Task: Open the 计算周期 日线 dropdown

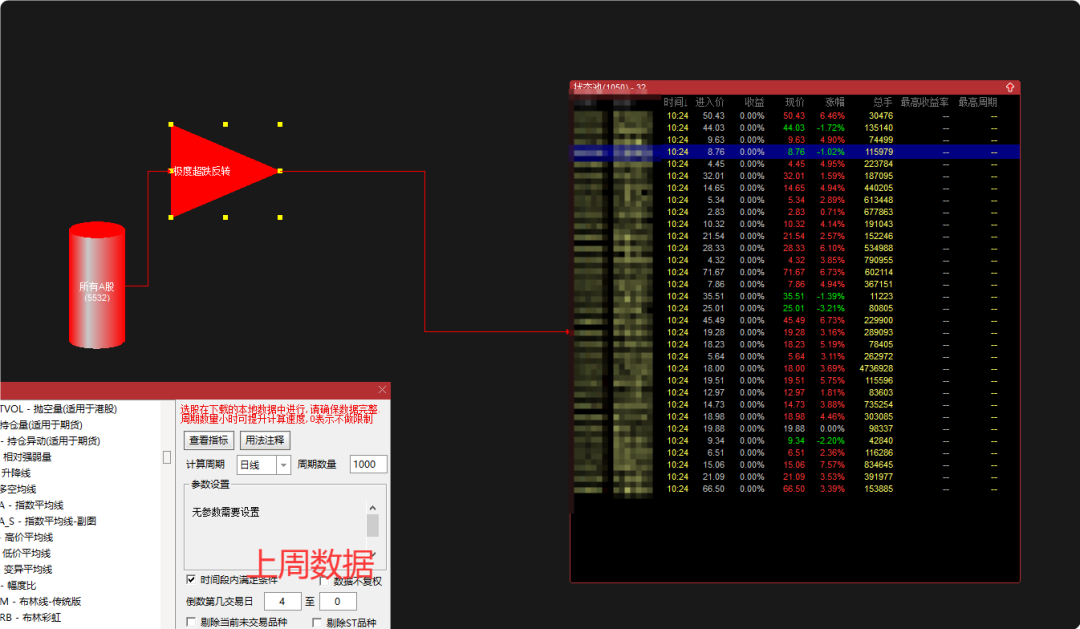Action: coord(283,465)
